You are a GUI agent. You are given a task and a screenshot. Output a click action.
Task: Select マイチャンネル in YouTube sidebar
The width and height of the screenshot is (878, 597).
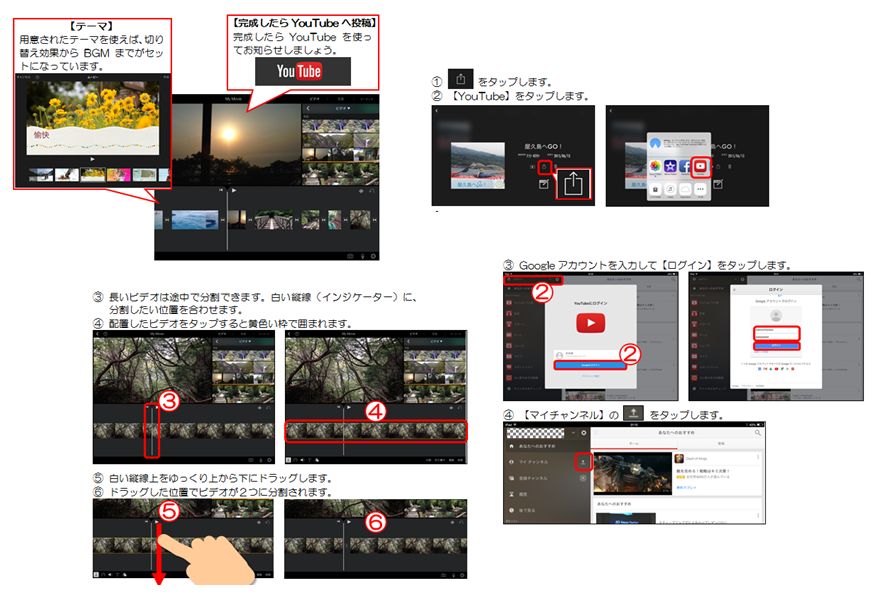534,463
